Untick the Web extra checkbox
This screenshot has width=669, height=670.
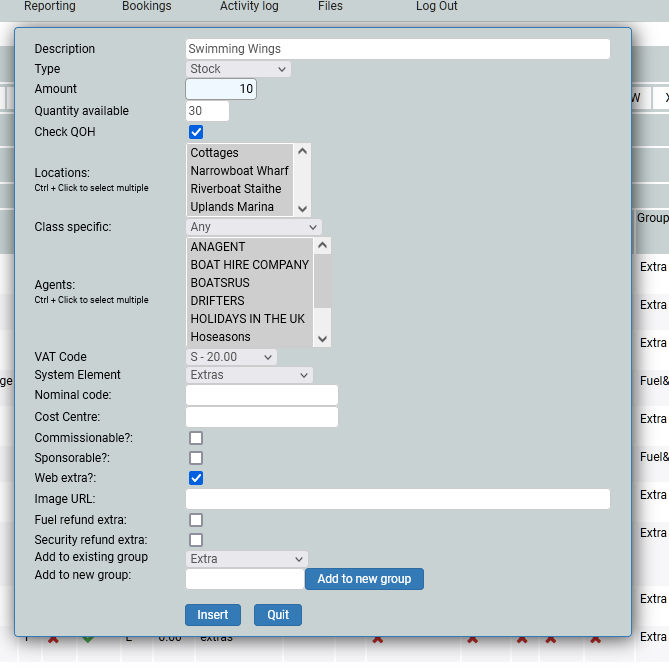196,478
